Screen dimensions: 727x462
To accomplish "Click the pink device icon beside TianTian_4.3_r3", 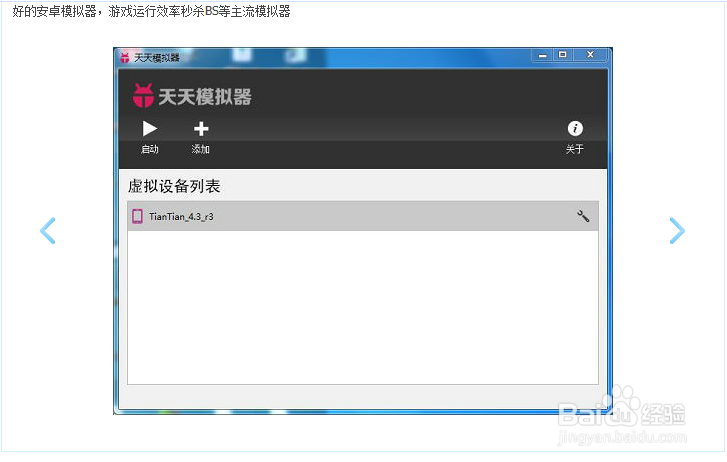I will click(137, 216).
